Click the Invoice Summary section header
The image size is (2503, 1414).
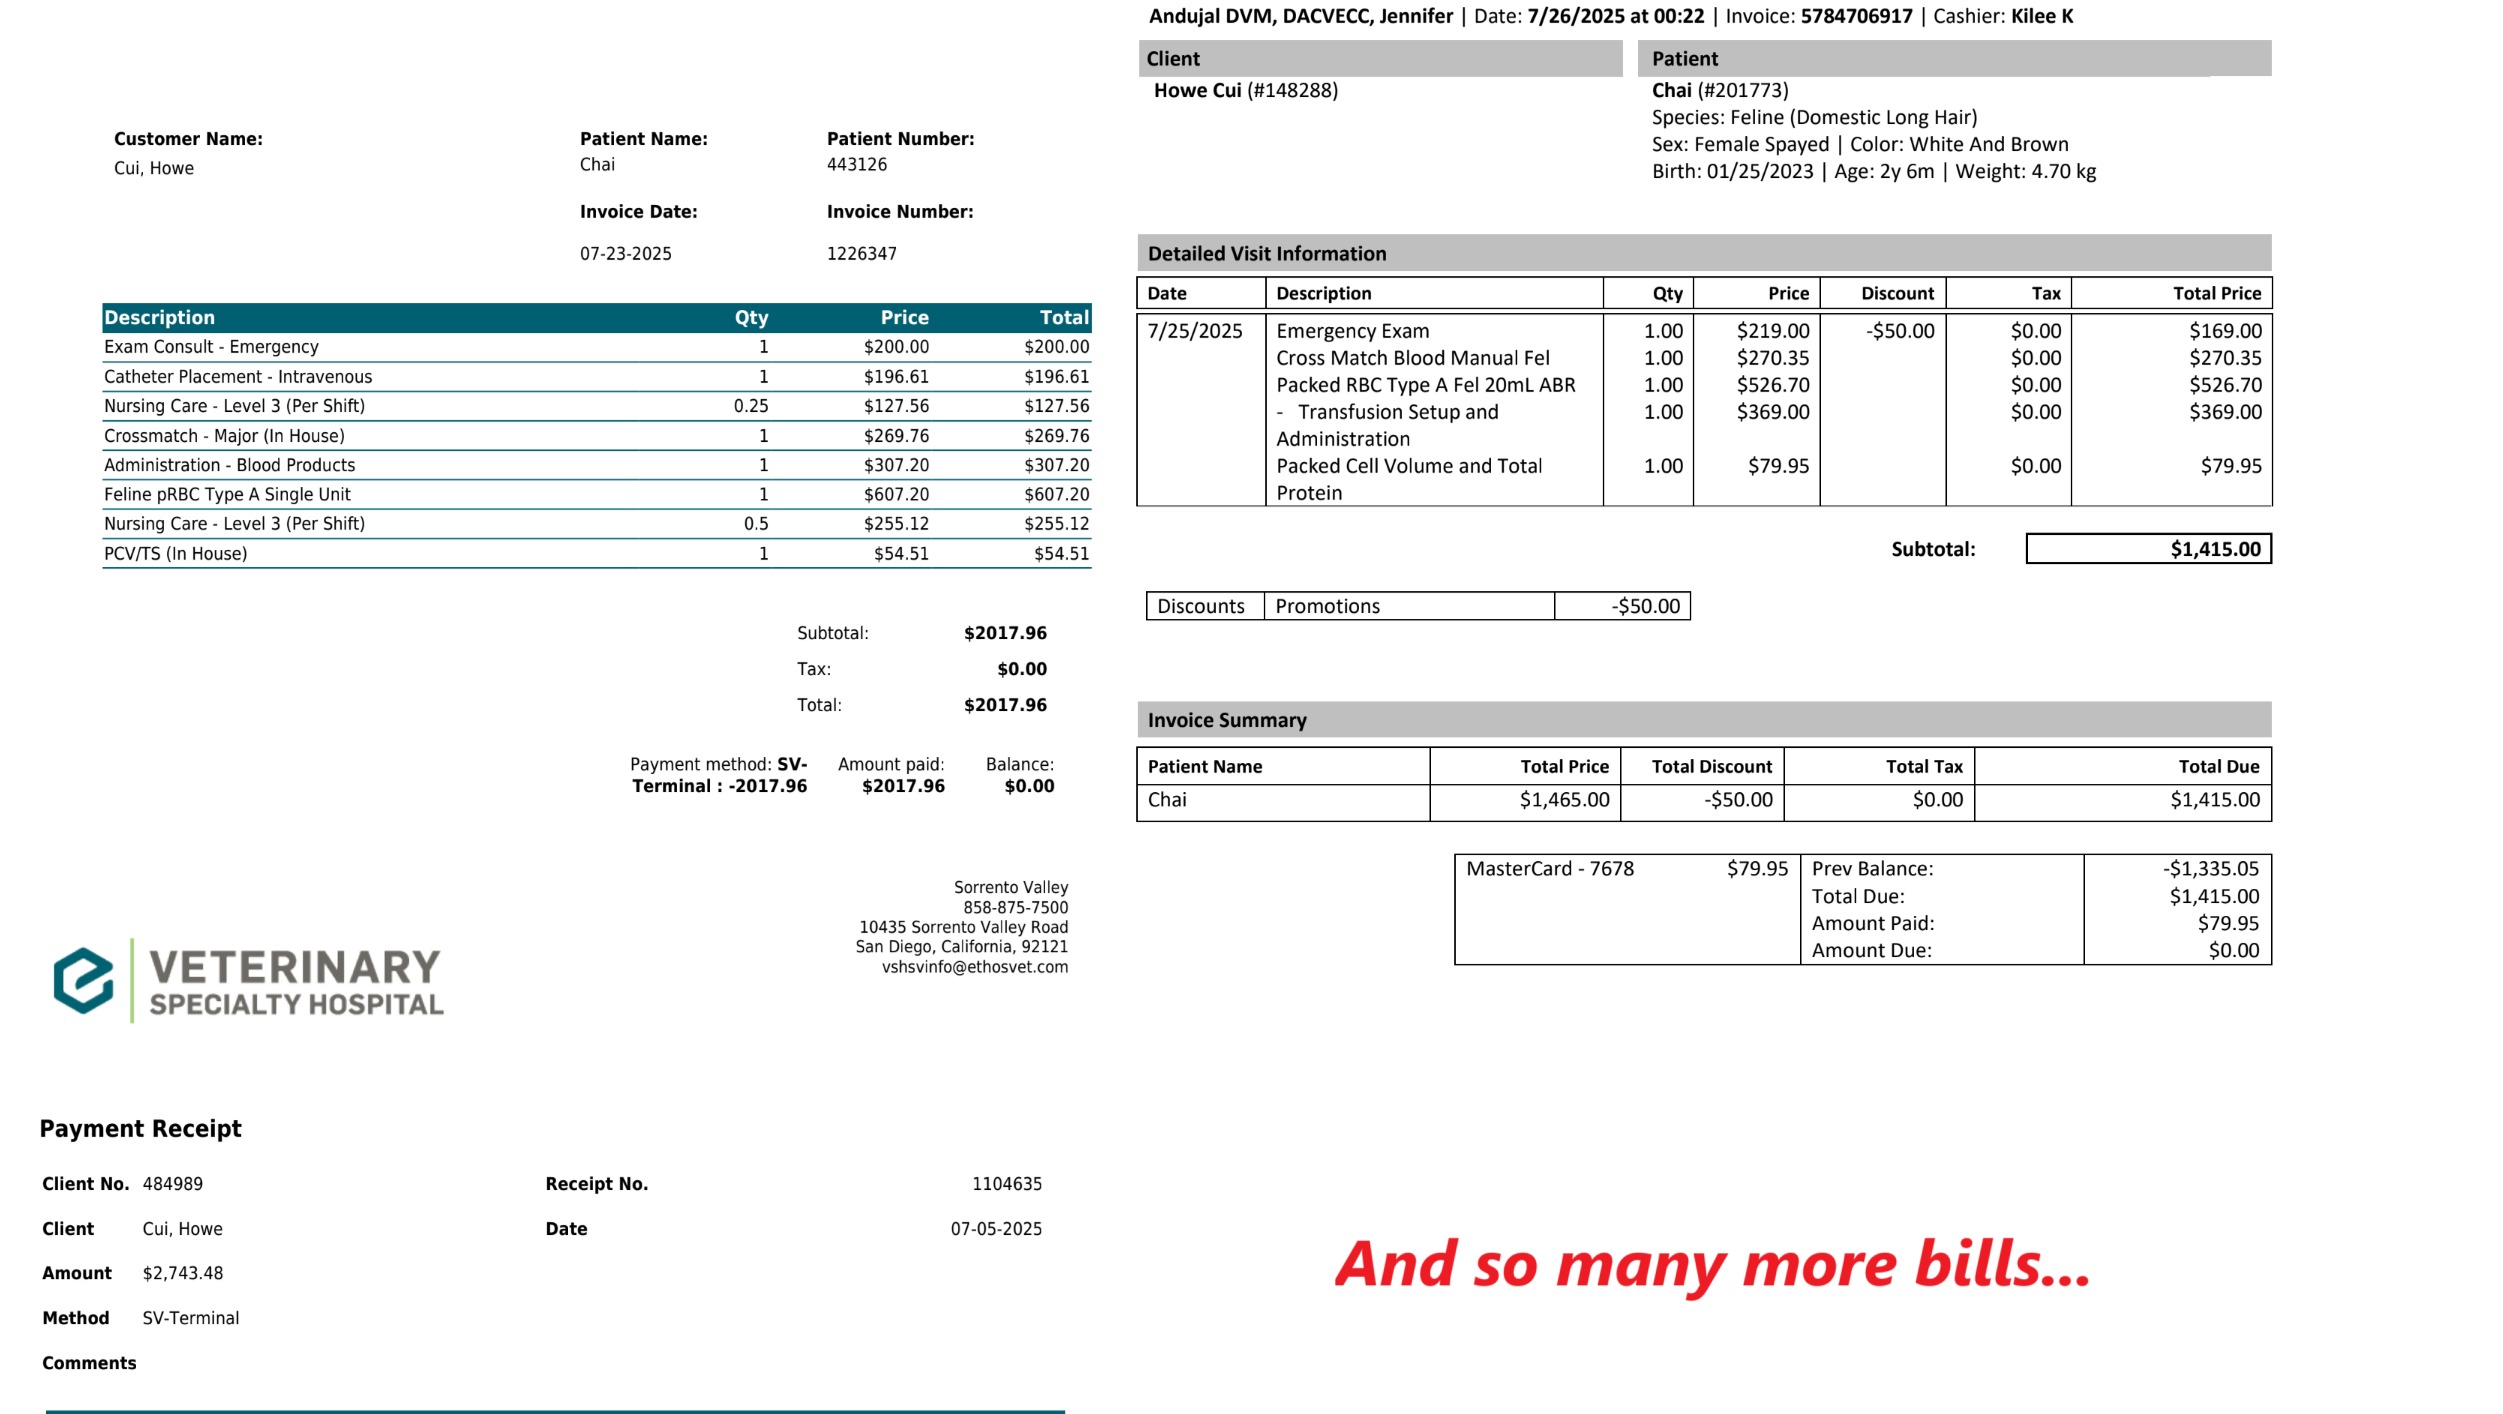pos(1226,720)
